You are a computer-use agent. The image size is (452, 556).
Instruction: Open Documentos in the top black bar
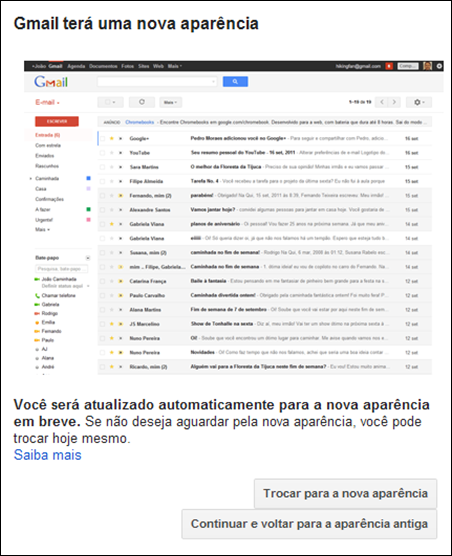tap(103, 66)
